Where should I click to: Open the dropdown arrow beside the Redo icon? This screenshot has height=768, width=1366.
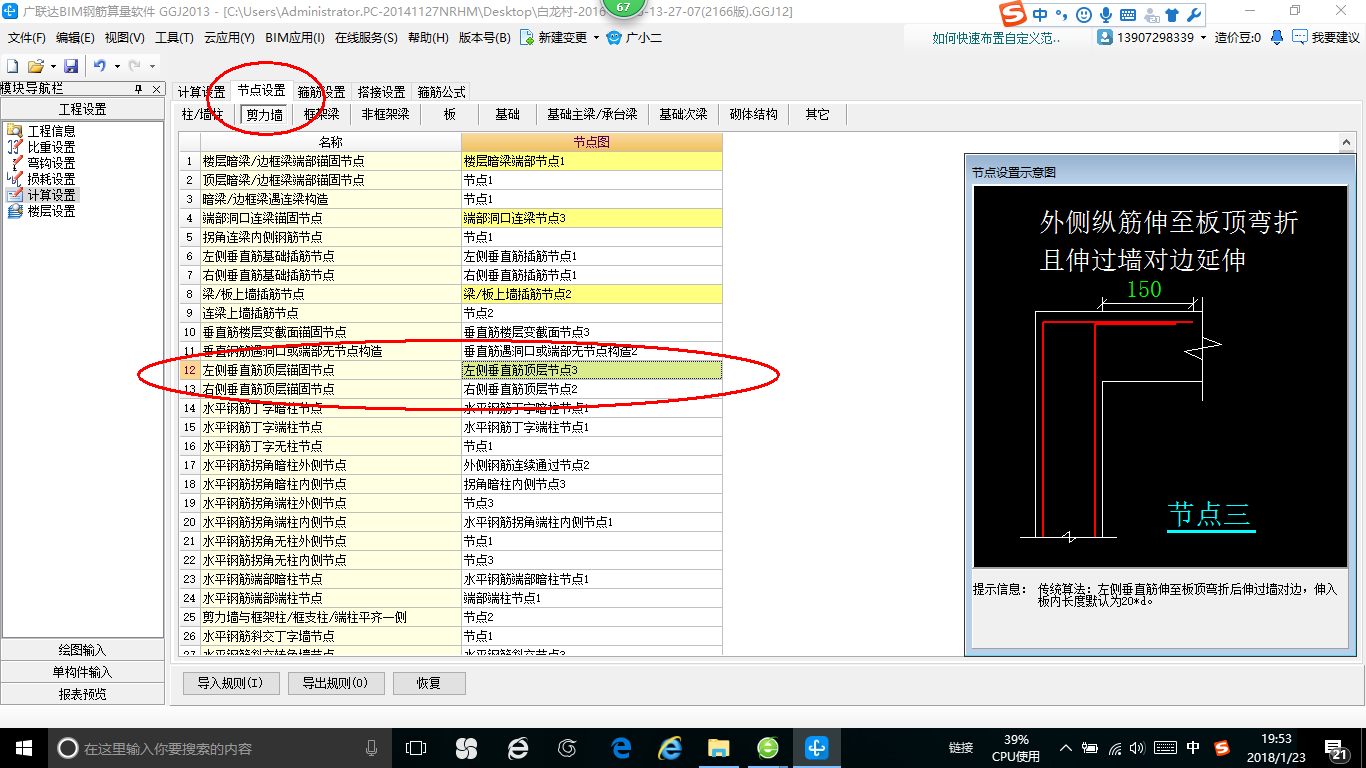pos(151,66)
